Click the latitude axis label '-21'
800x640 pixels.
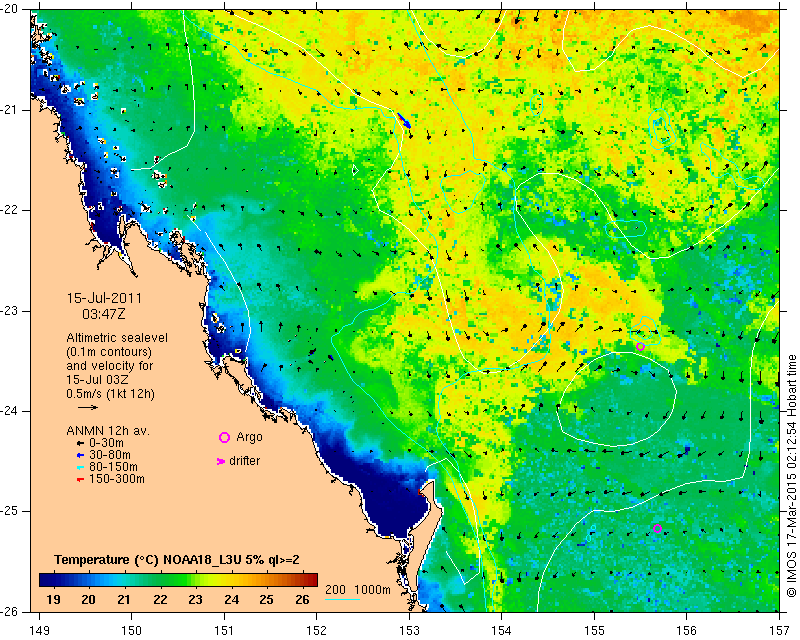[10, 110]
